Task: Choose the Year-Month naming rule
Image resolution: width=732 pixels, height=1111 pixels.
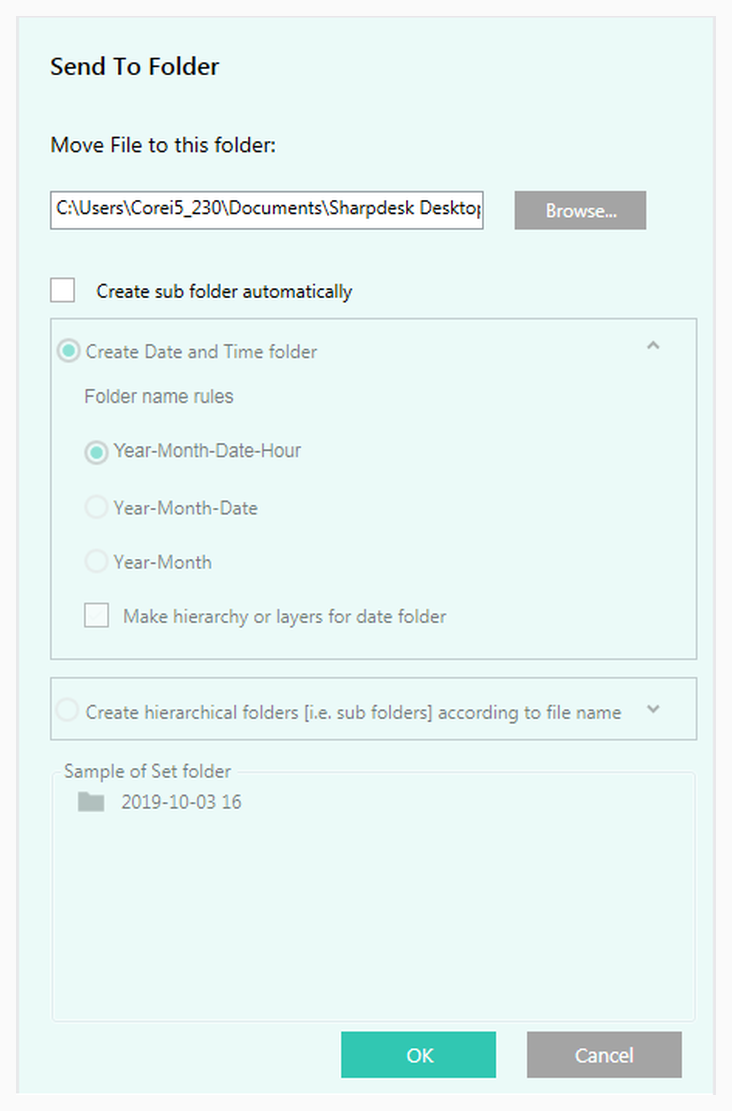Action: click(96, 562)
